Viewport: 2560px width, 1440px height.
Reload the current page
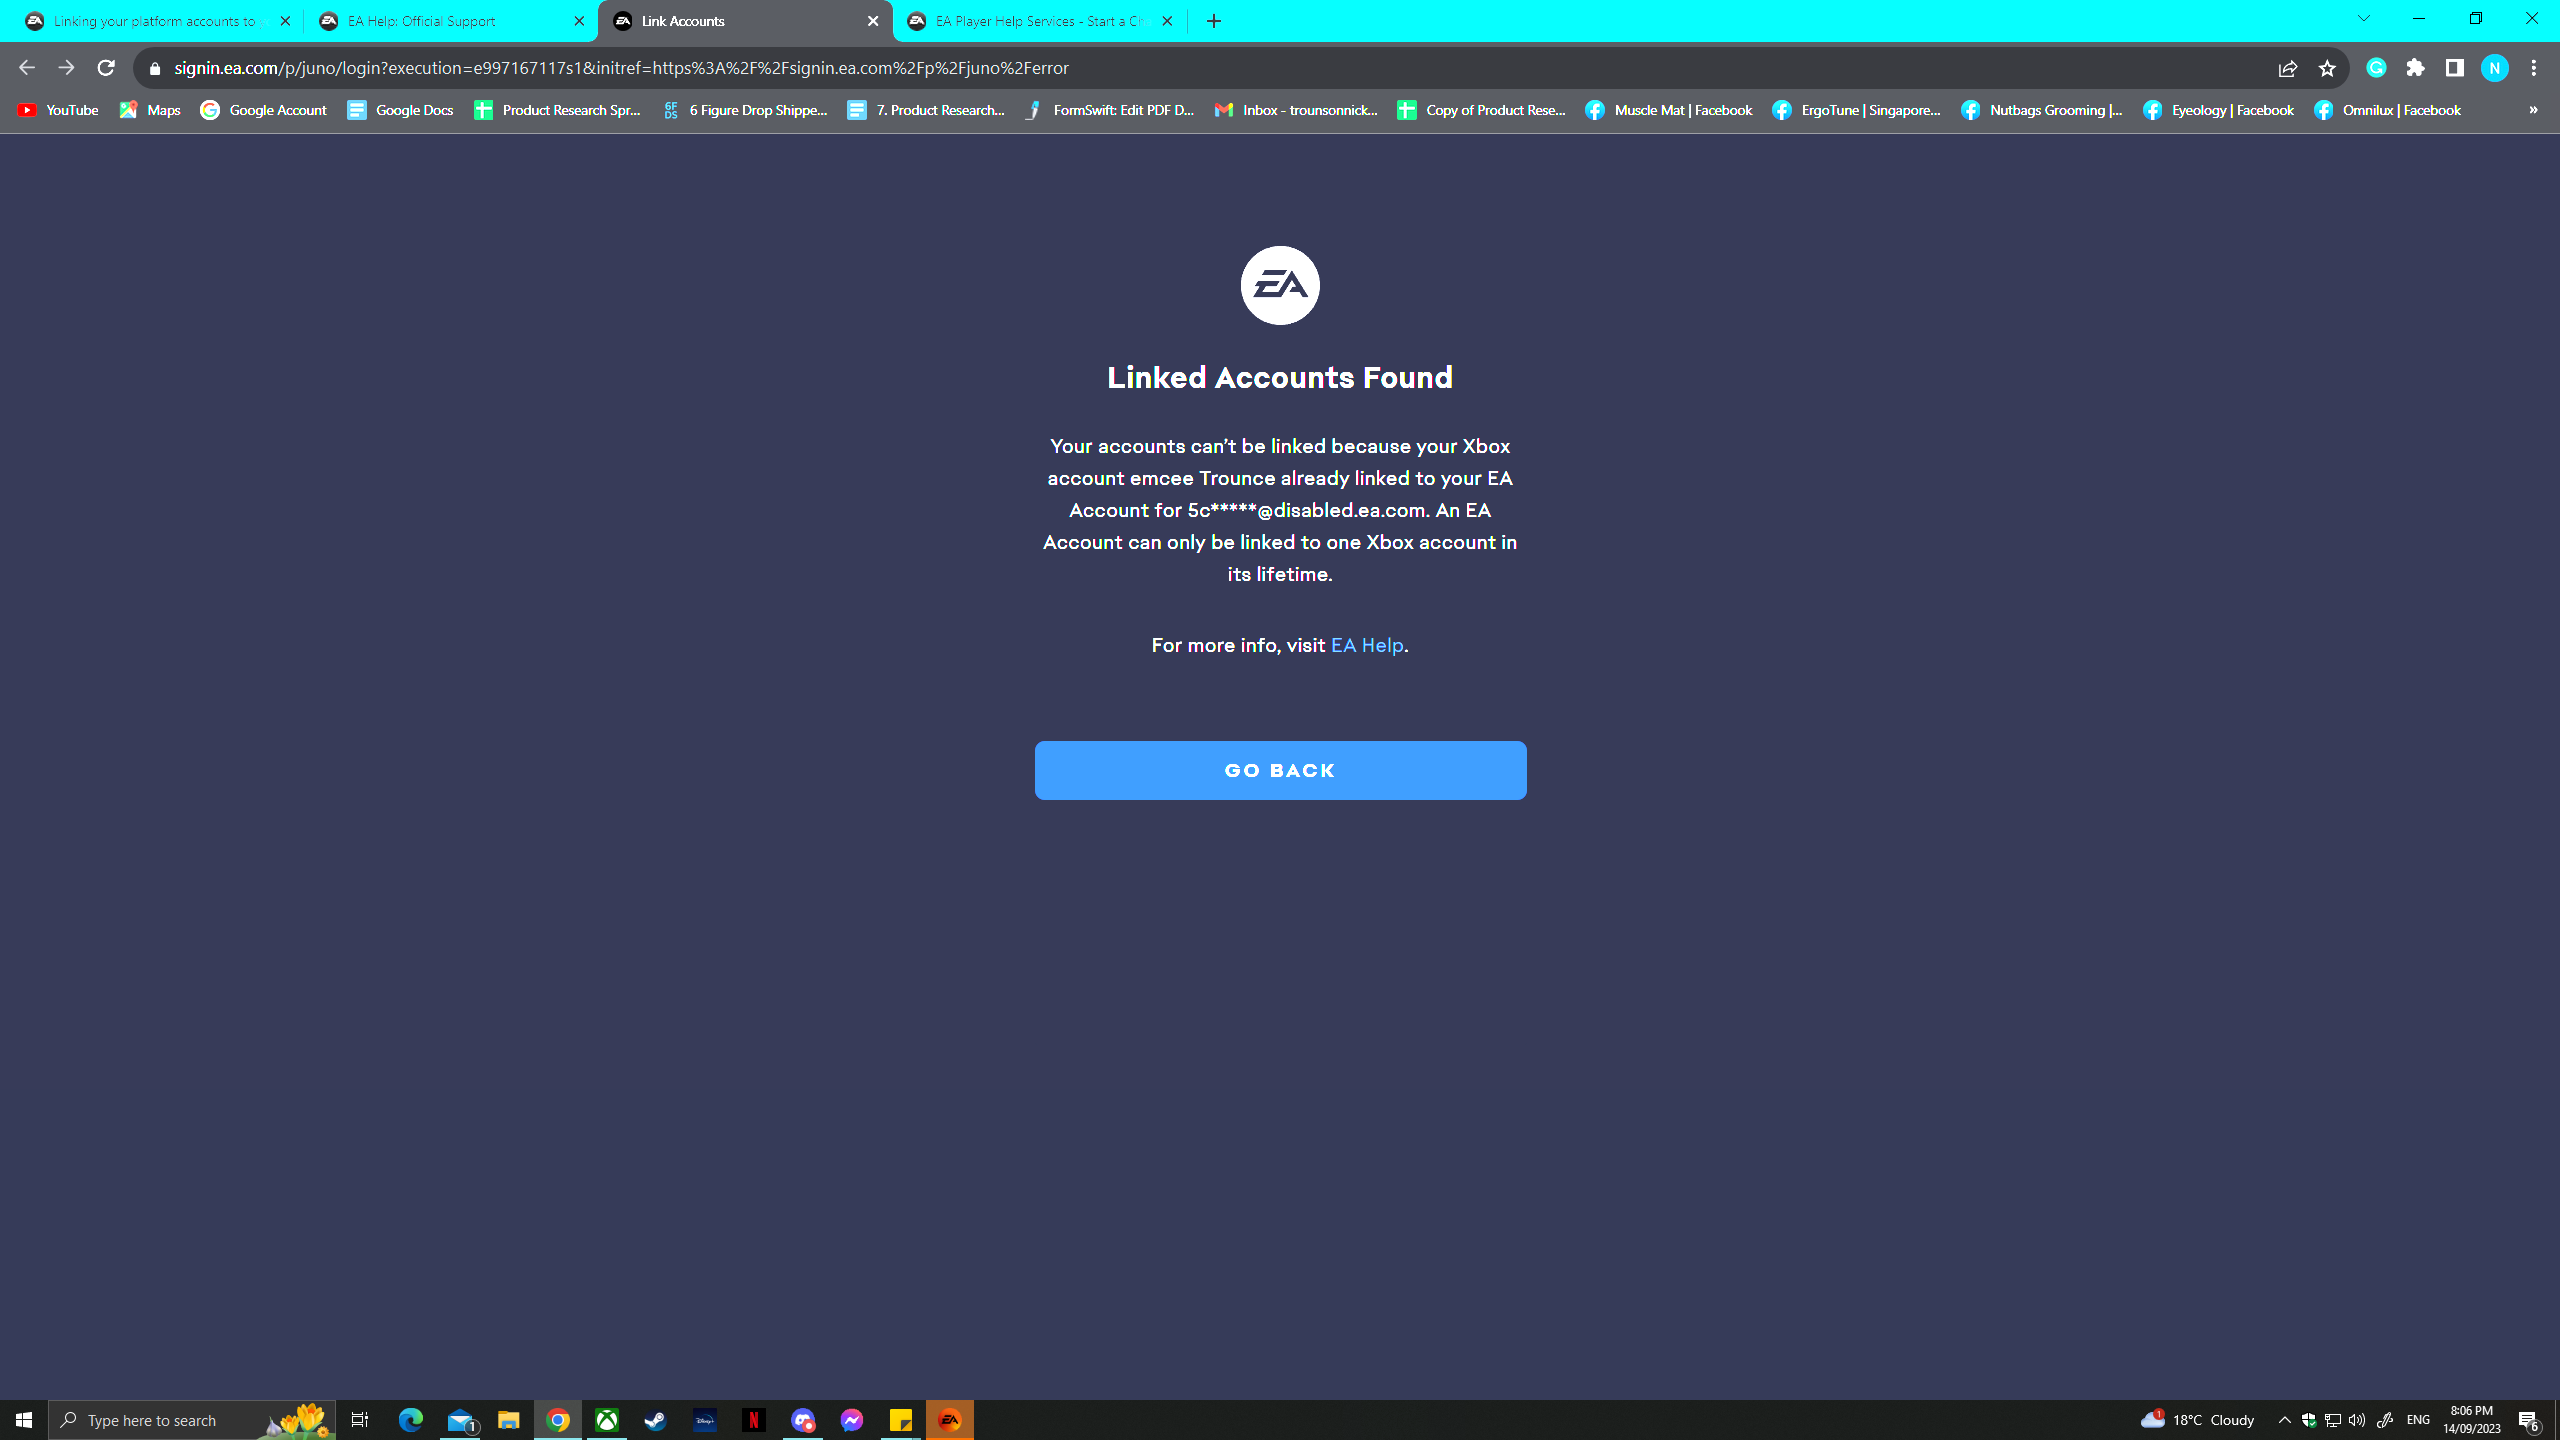point(106,68)
